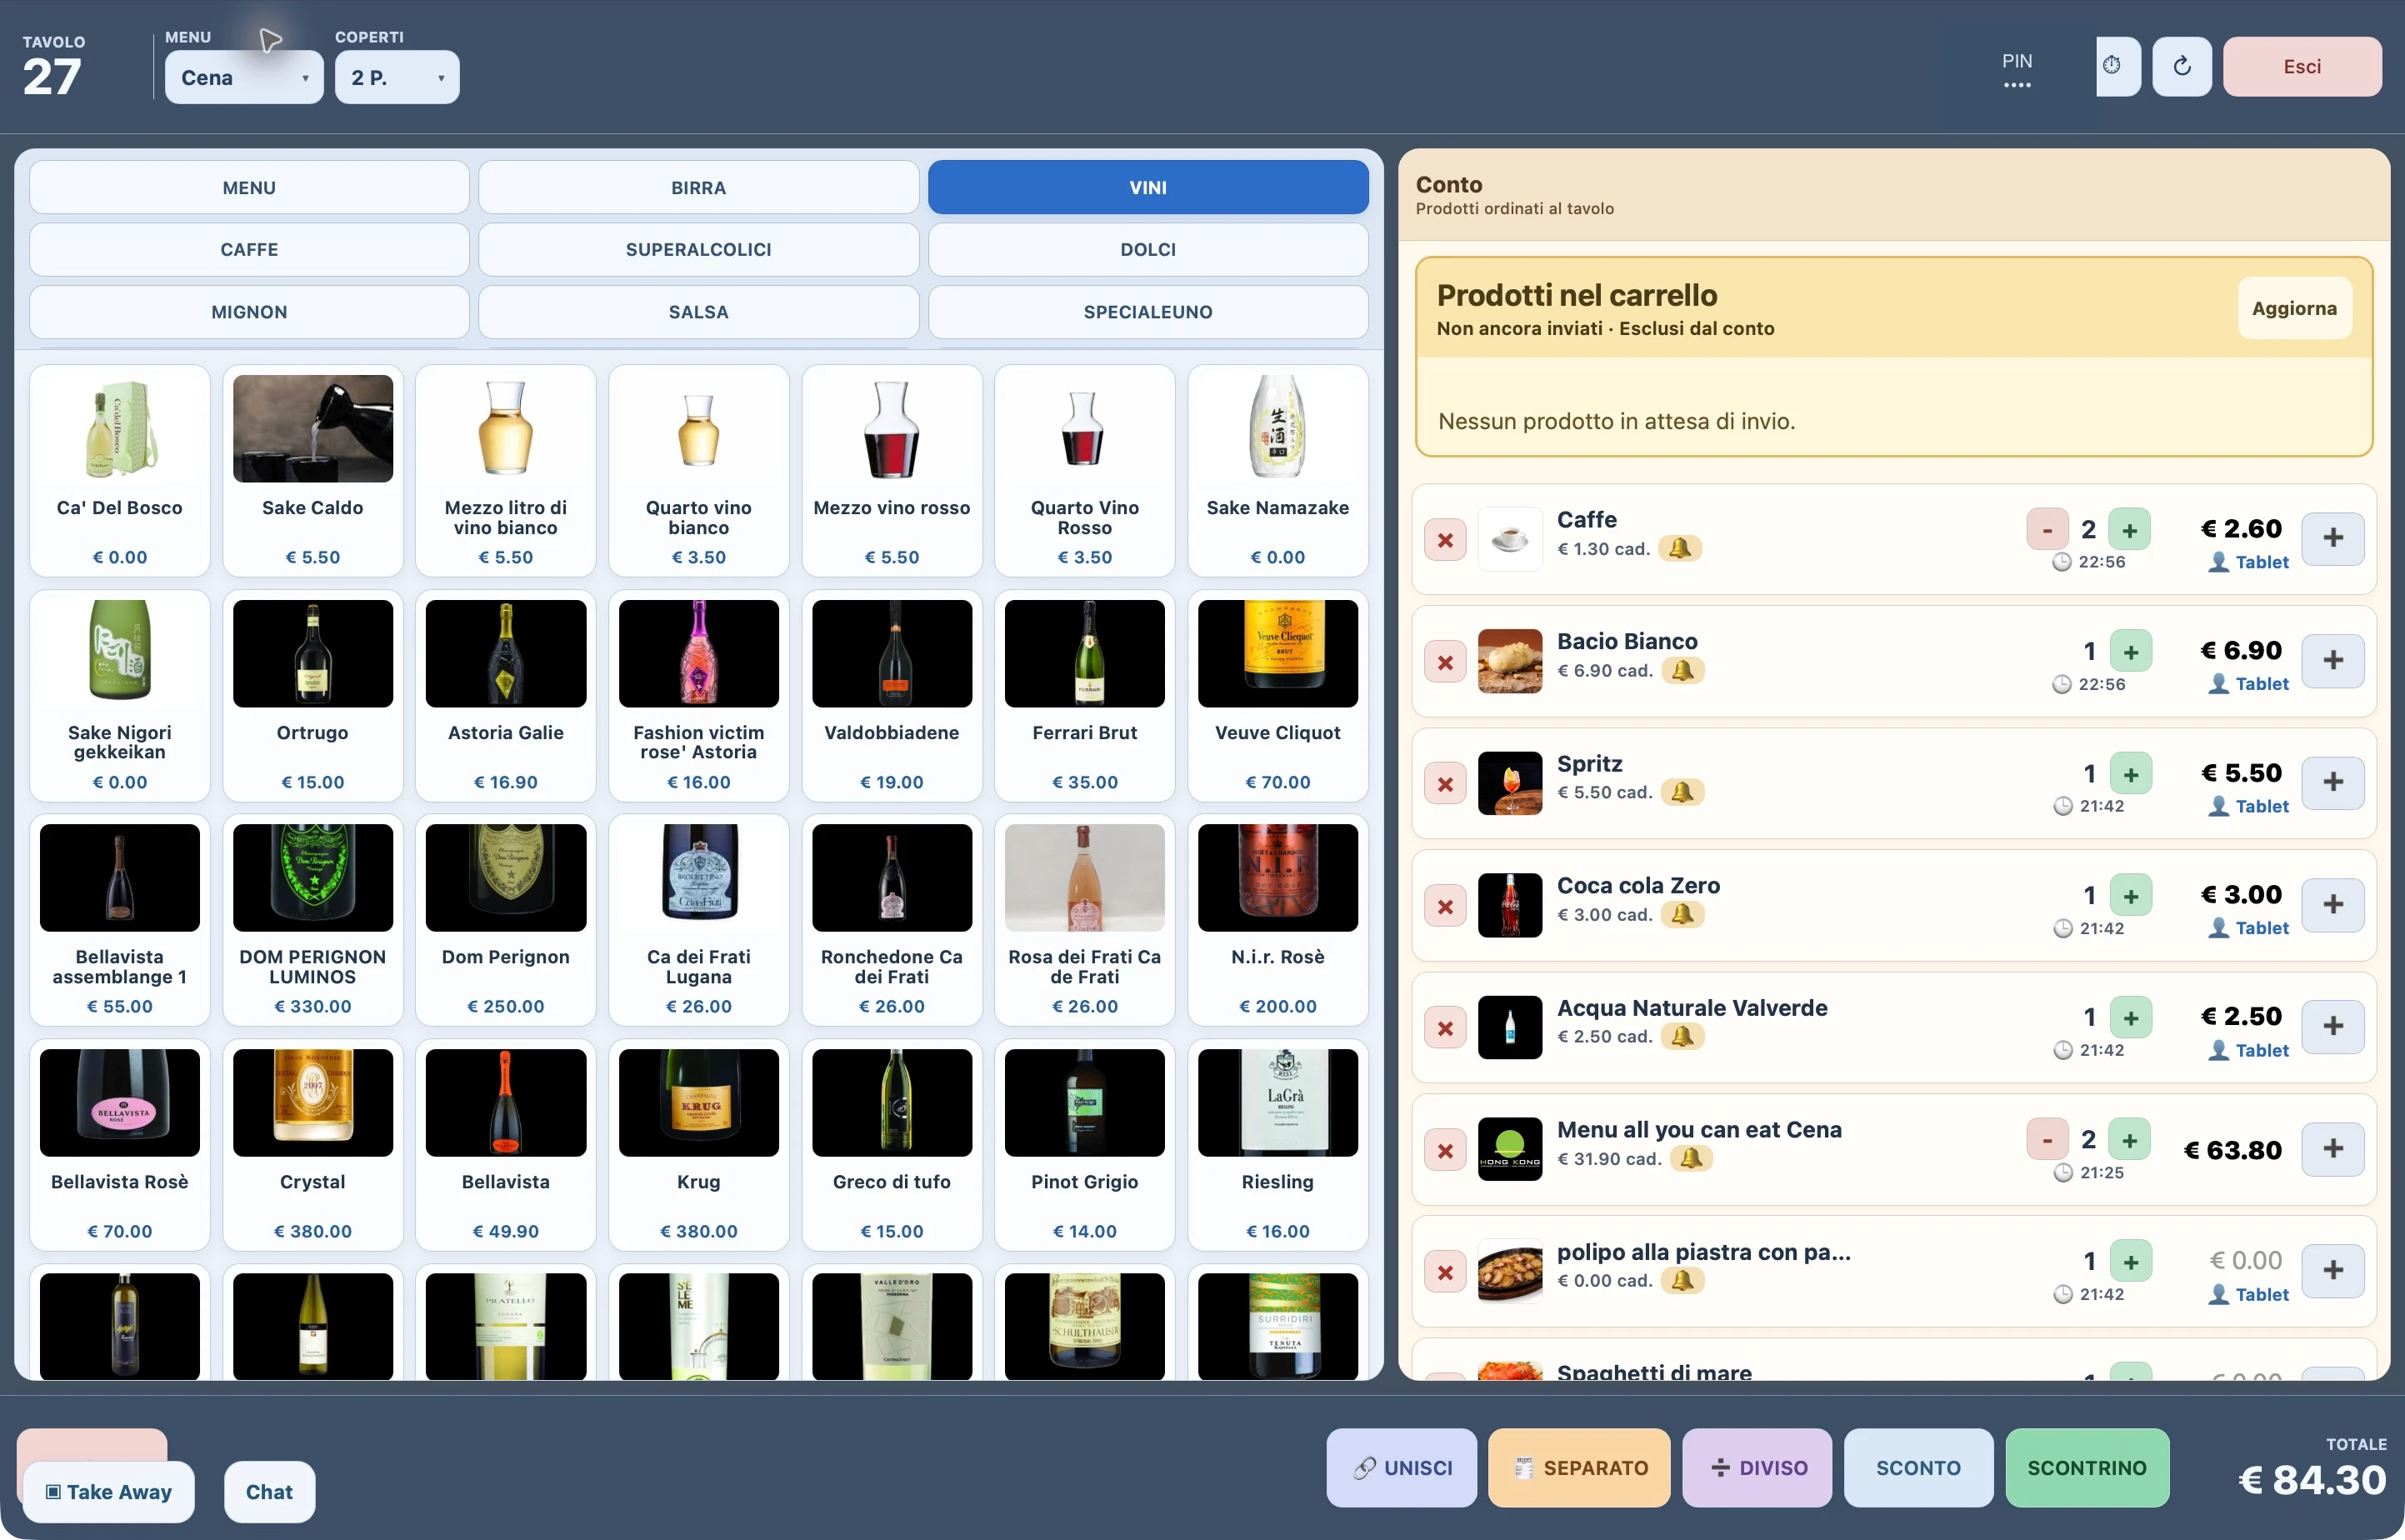
Task: Add Veuve Cliquot product card
Action: [x=1277, y=695]
